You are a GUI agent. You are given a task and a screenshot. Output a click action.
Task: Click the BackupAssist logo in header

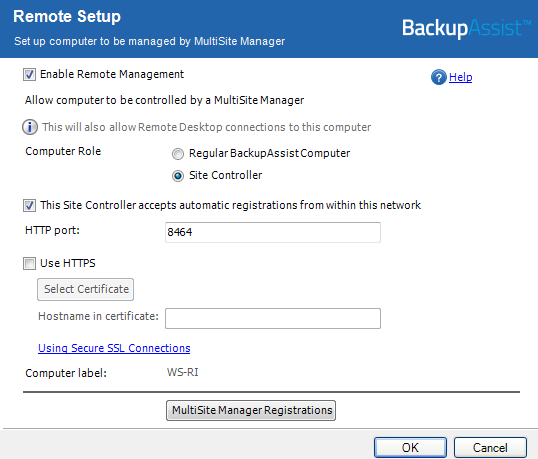pyautogui.click(x=466, y=28)
